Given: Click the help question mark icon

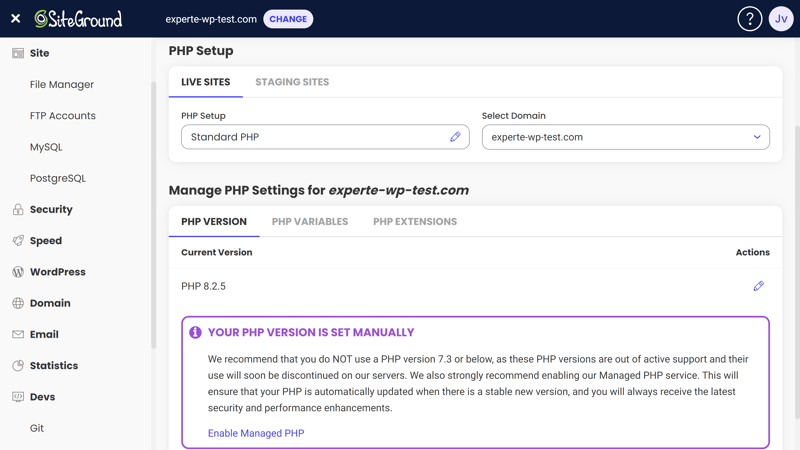Looking at the screenshot, I should [749, 19].
